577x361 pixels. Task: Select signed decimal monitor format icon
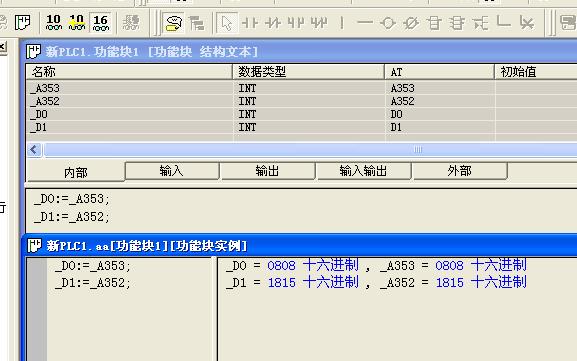(x=77, y=23)
